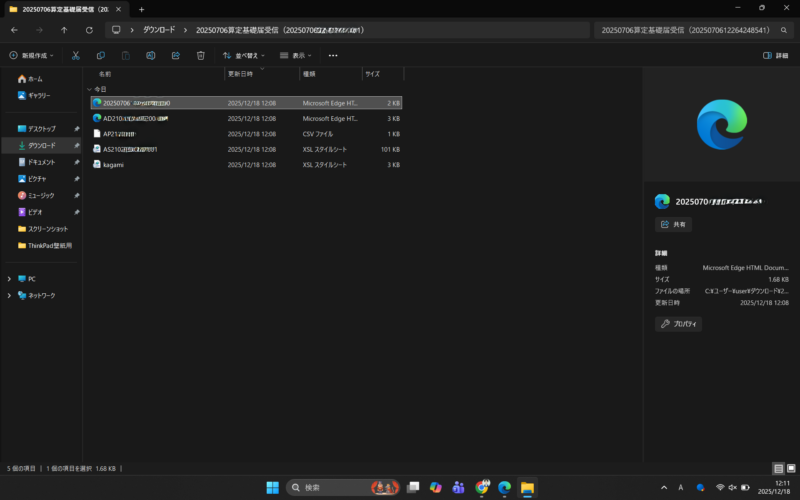Click the プロパティ button in details pane

(x=678, y=324)
